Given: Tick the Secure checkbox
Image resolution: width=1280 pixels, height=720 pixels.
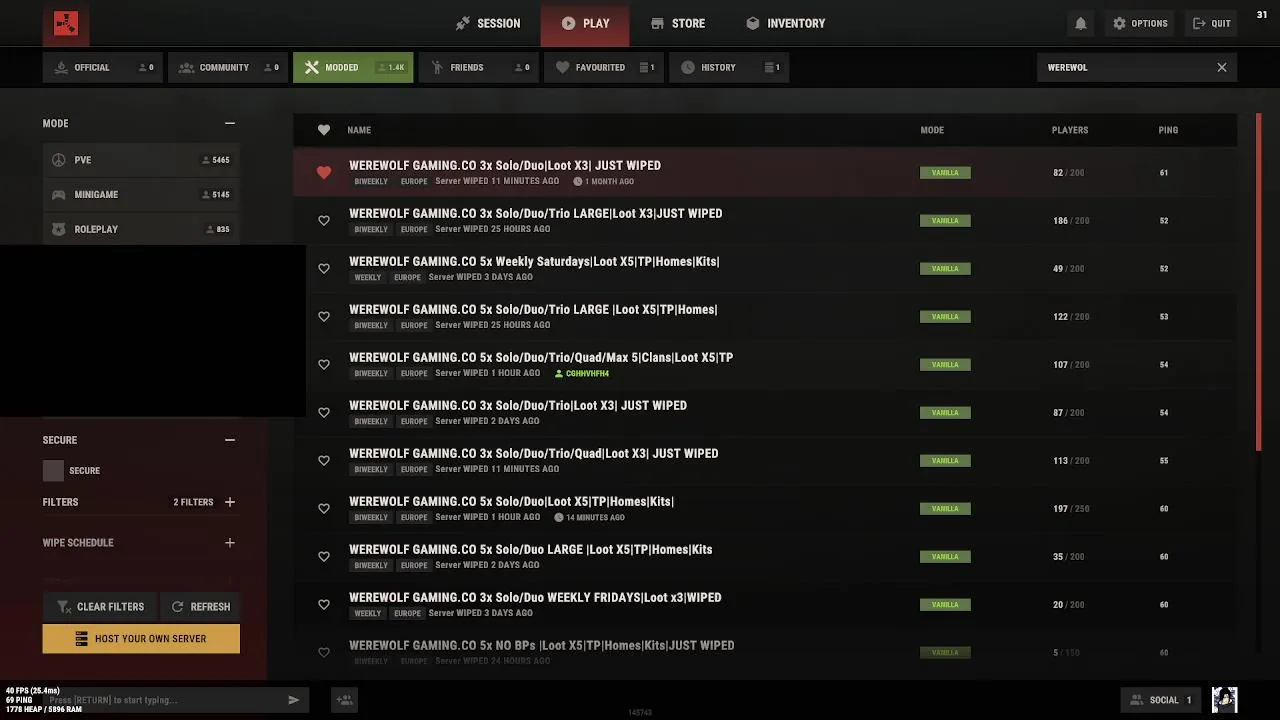Looking at the screenshot, I should click(53, 470).
